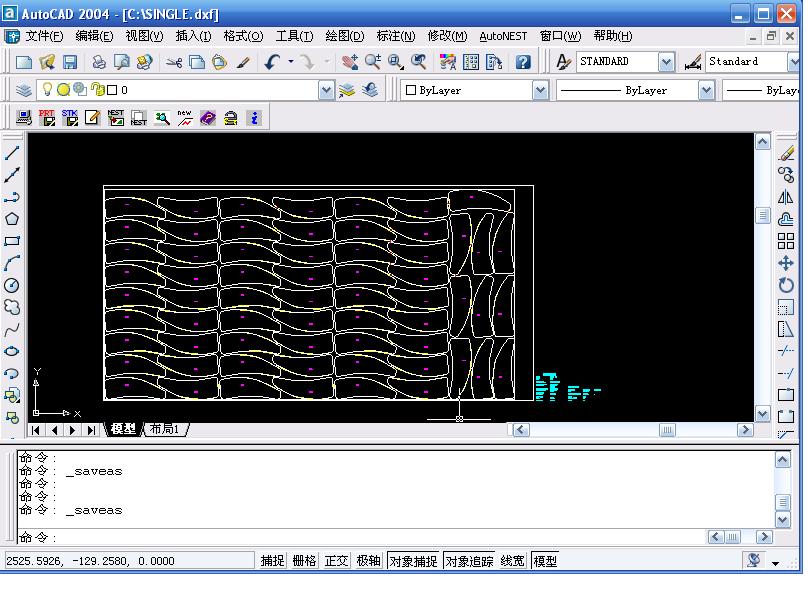This screenshot has height=594, width=809.
Task: Click drawing area scroll down arrow
Action: pyautogui.click(x=763, y=414)
